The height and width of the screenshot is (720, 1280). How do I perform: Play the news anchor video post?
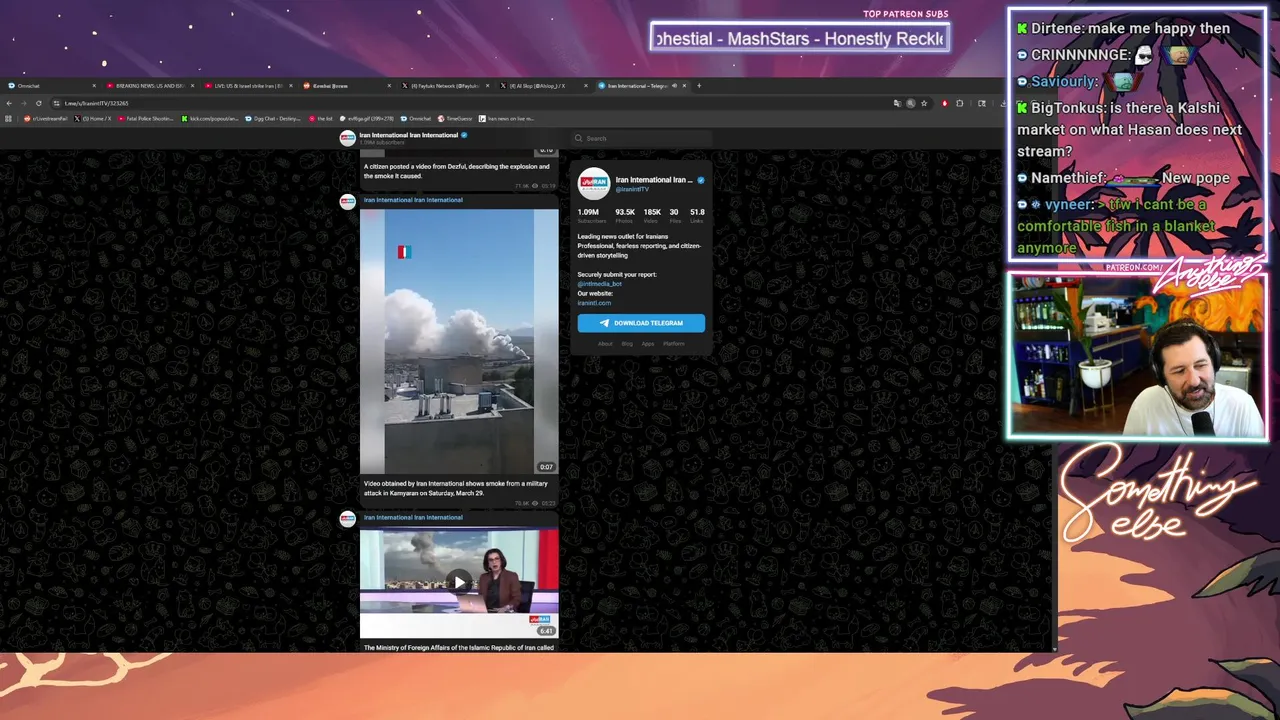(x=459, y=582)
